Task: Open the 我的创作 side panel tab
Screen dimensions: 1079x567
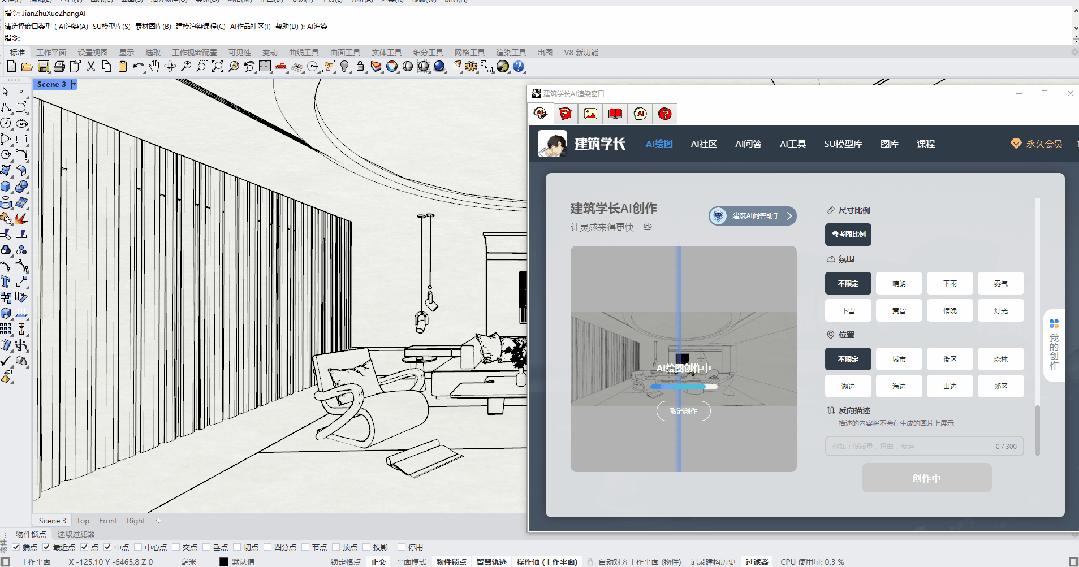Action: click(1054, 344)
